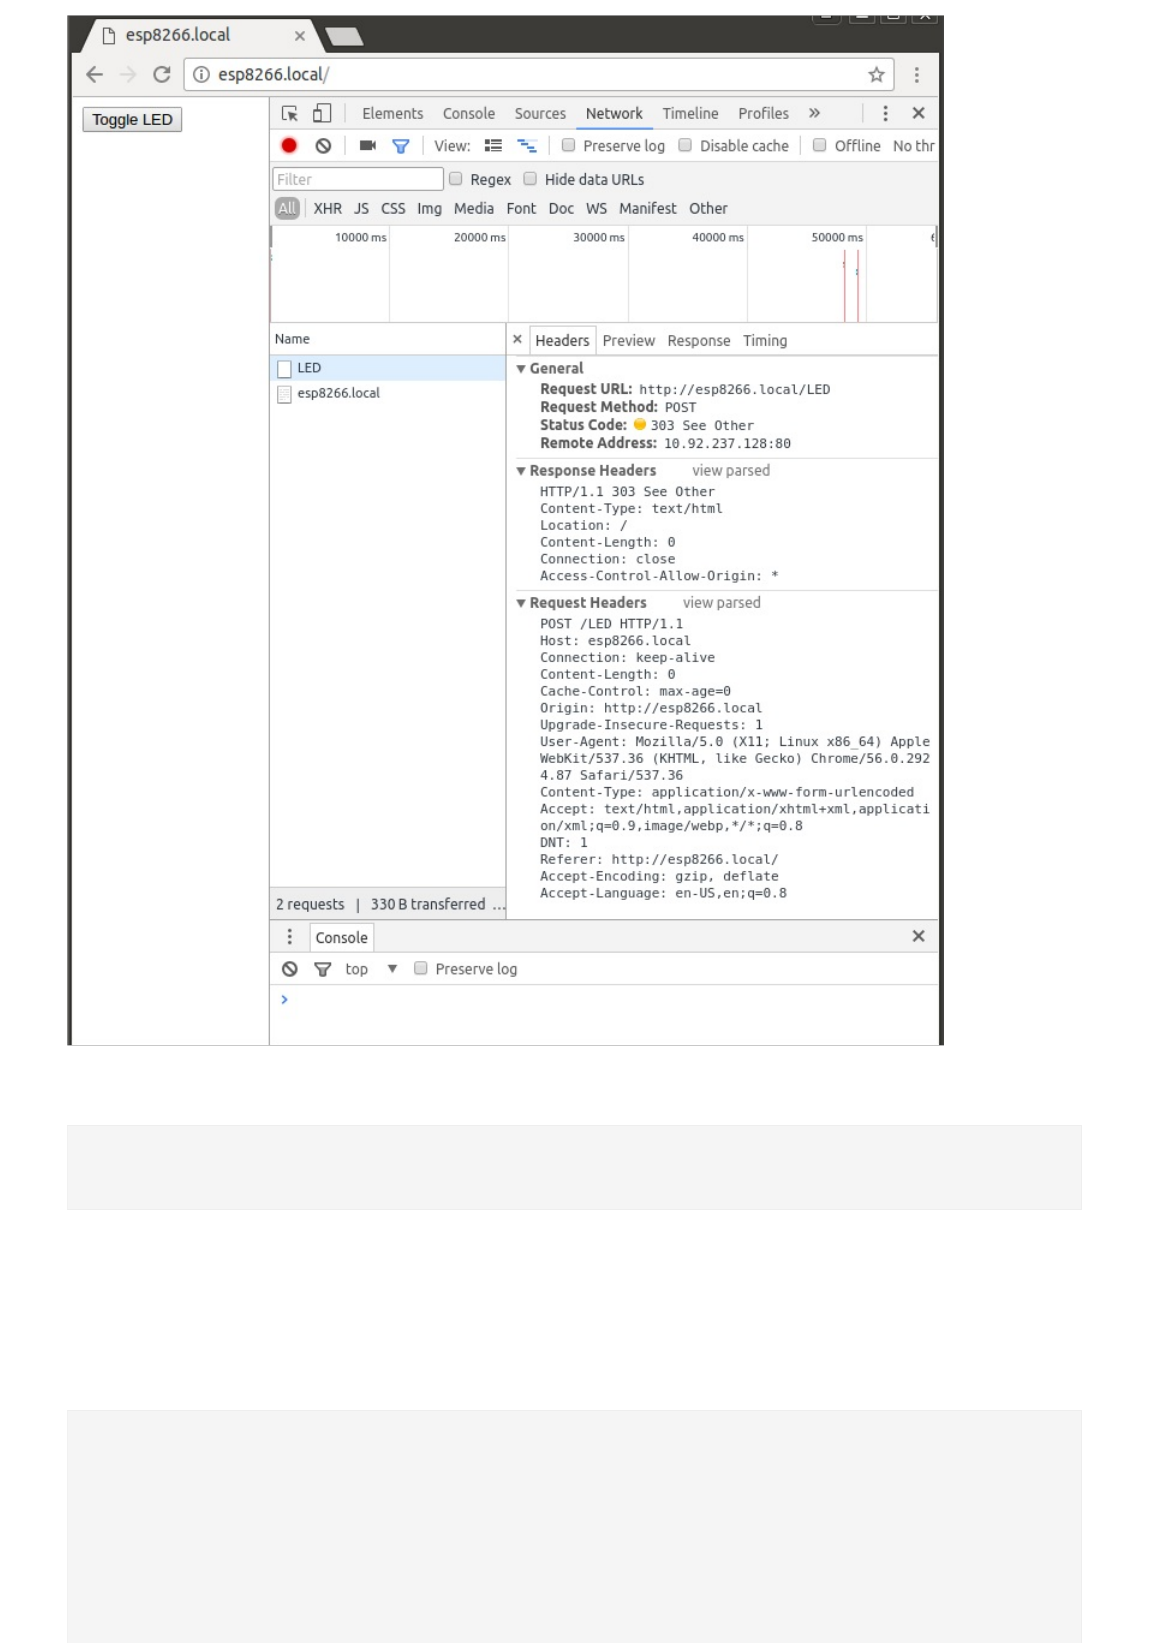
Task: Enable the Disable cache checkbox
Action: tap(685, 146)
